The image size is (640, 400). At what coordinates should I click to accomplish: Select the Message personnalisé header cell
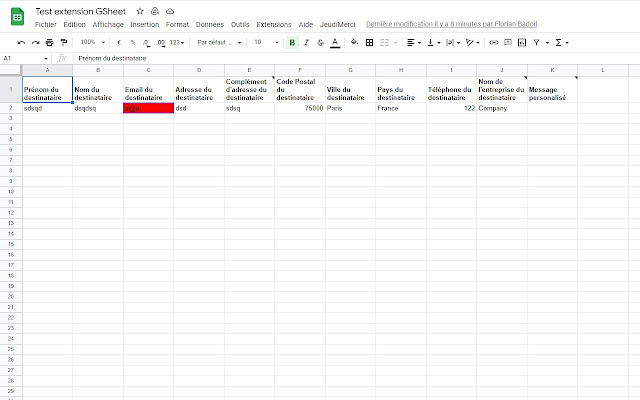tap(552, 89)
